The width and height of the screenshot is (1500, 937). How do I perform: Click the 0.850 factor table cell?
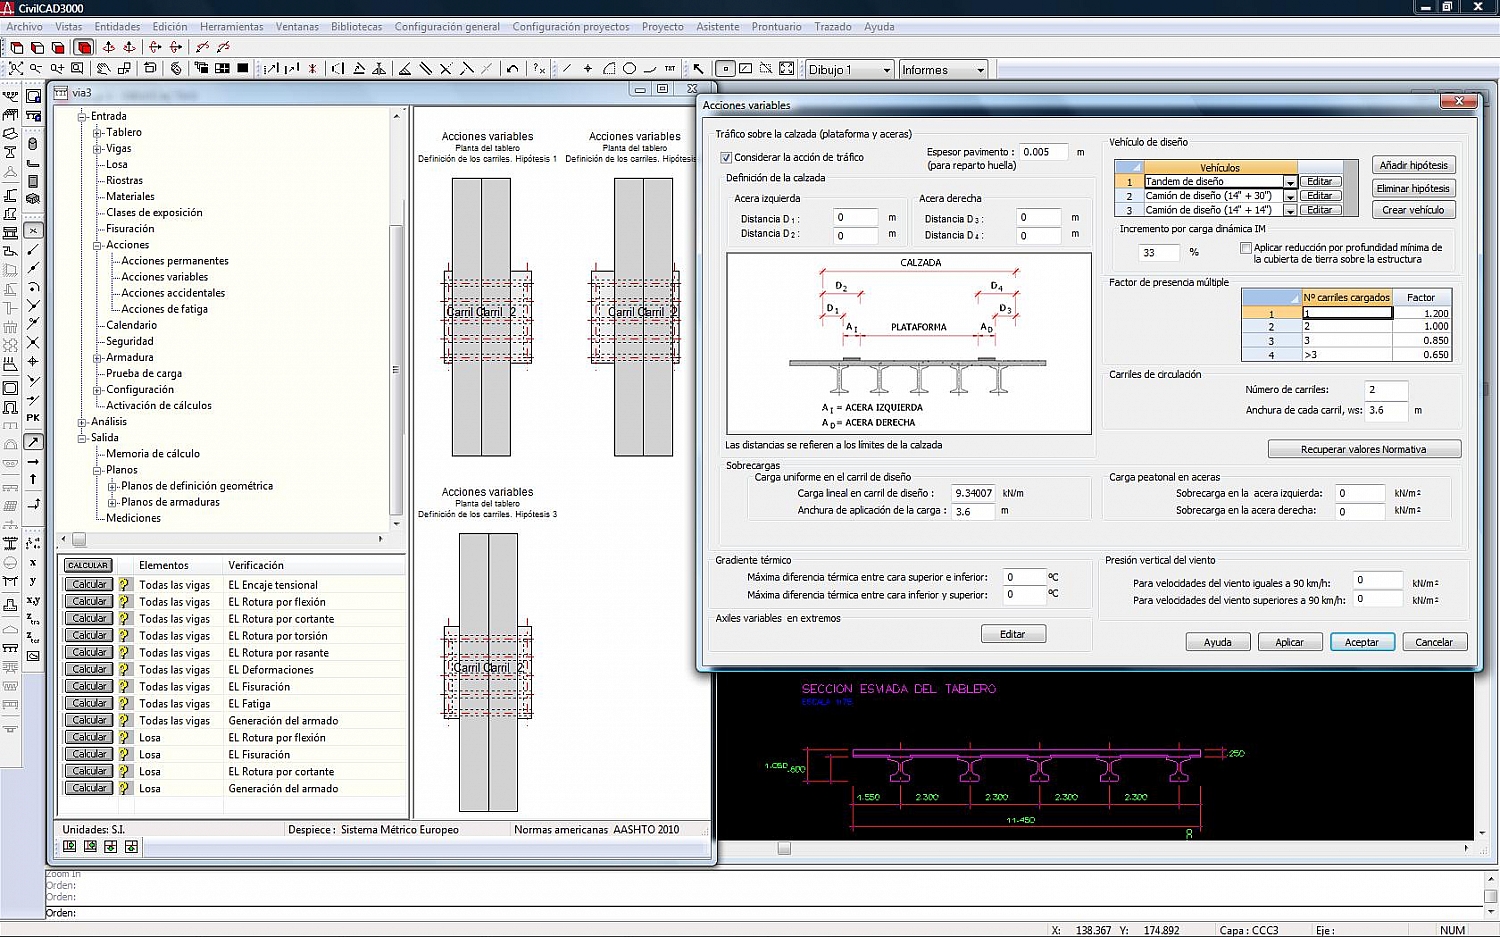click(1421, 340)
